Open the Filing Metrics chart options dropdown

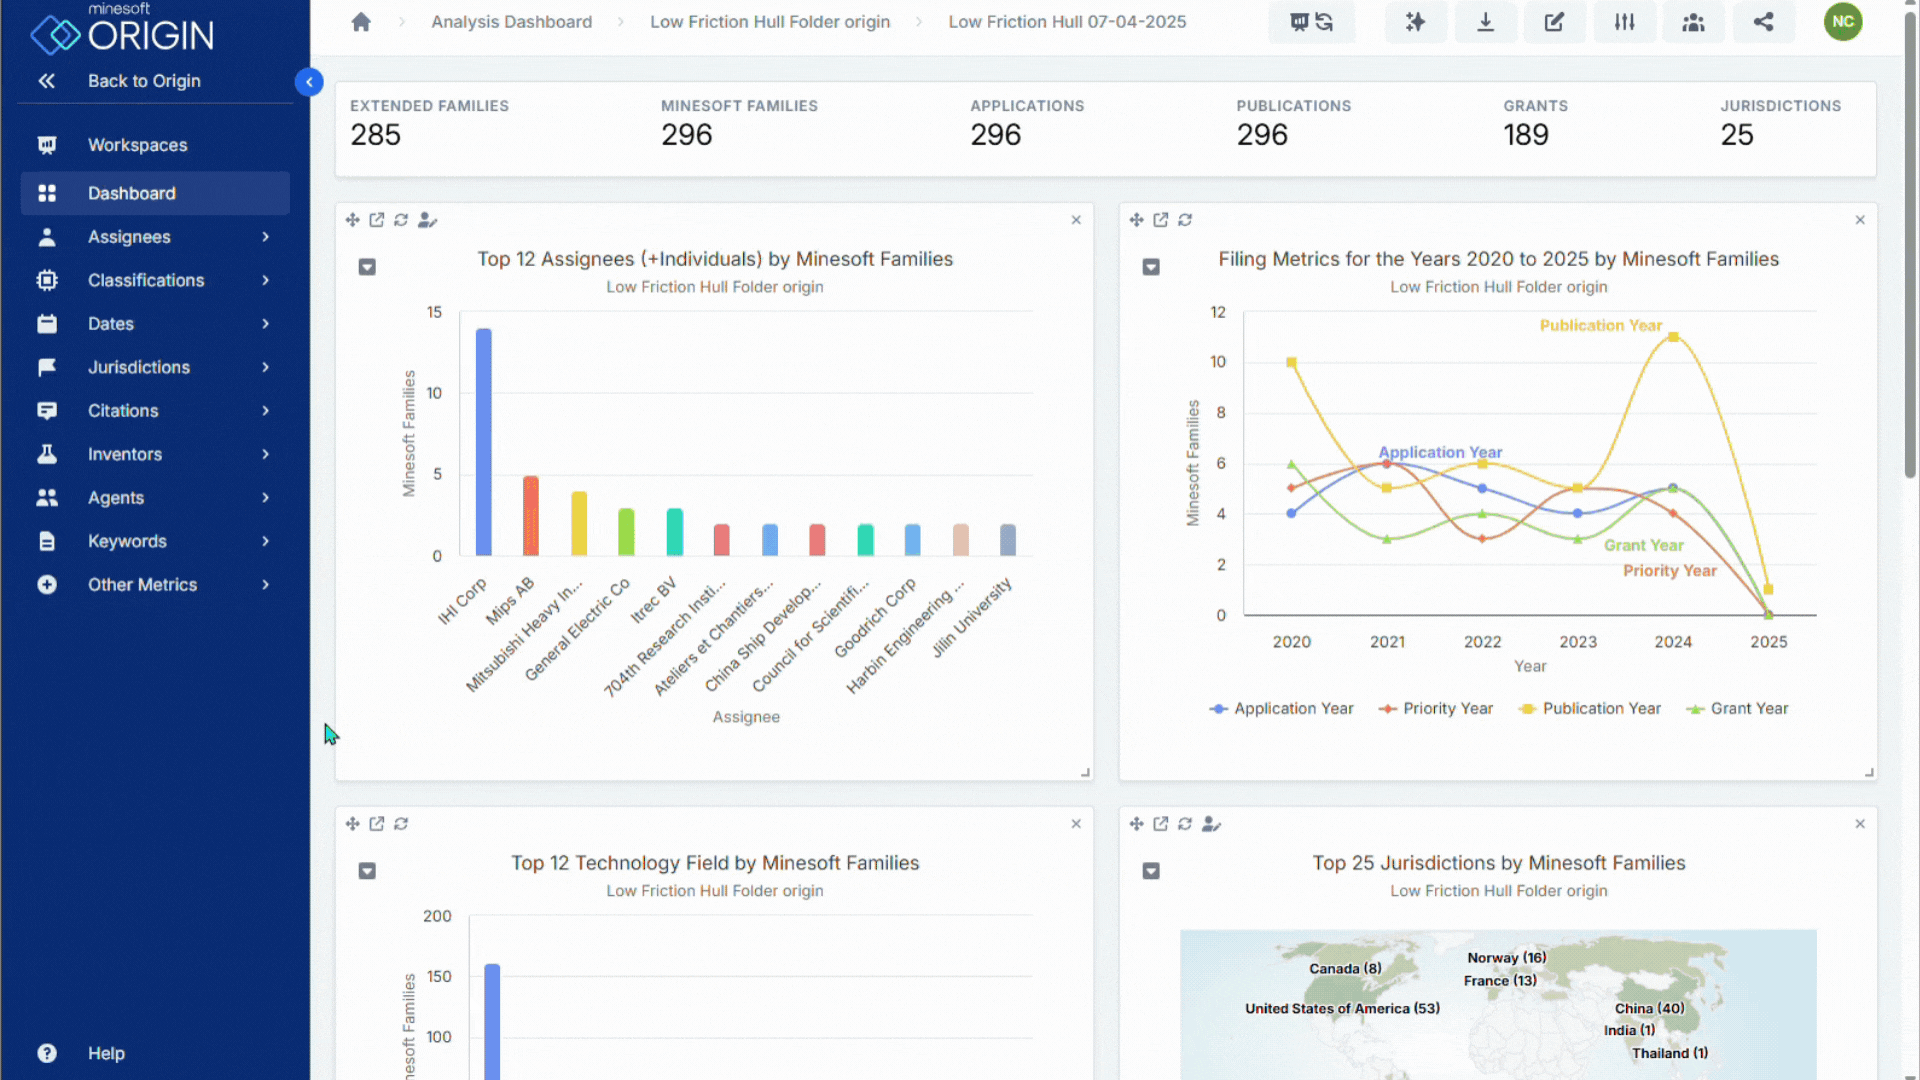coord(1151,267)
